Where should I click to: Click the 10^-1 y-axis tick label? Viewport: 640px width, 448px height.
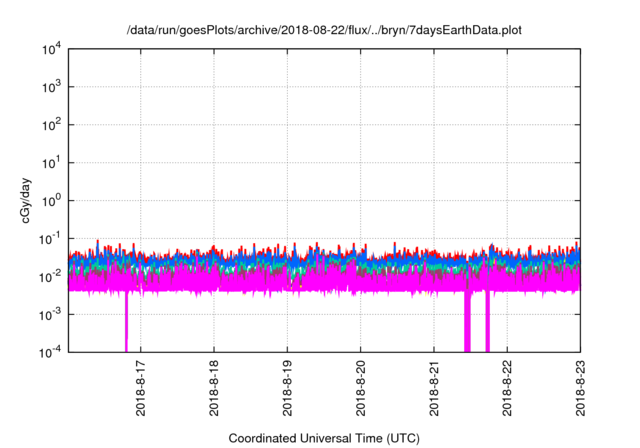[50, 238]
